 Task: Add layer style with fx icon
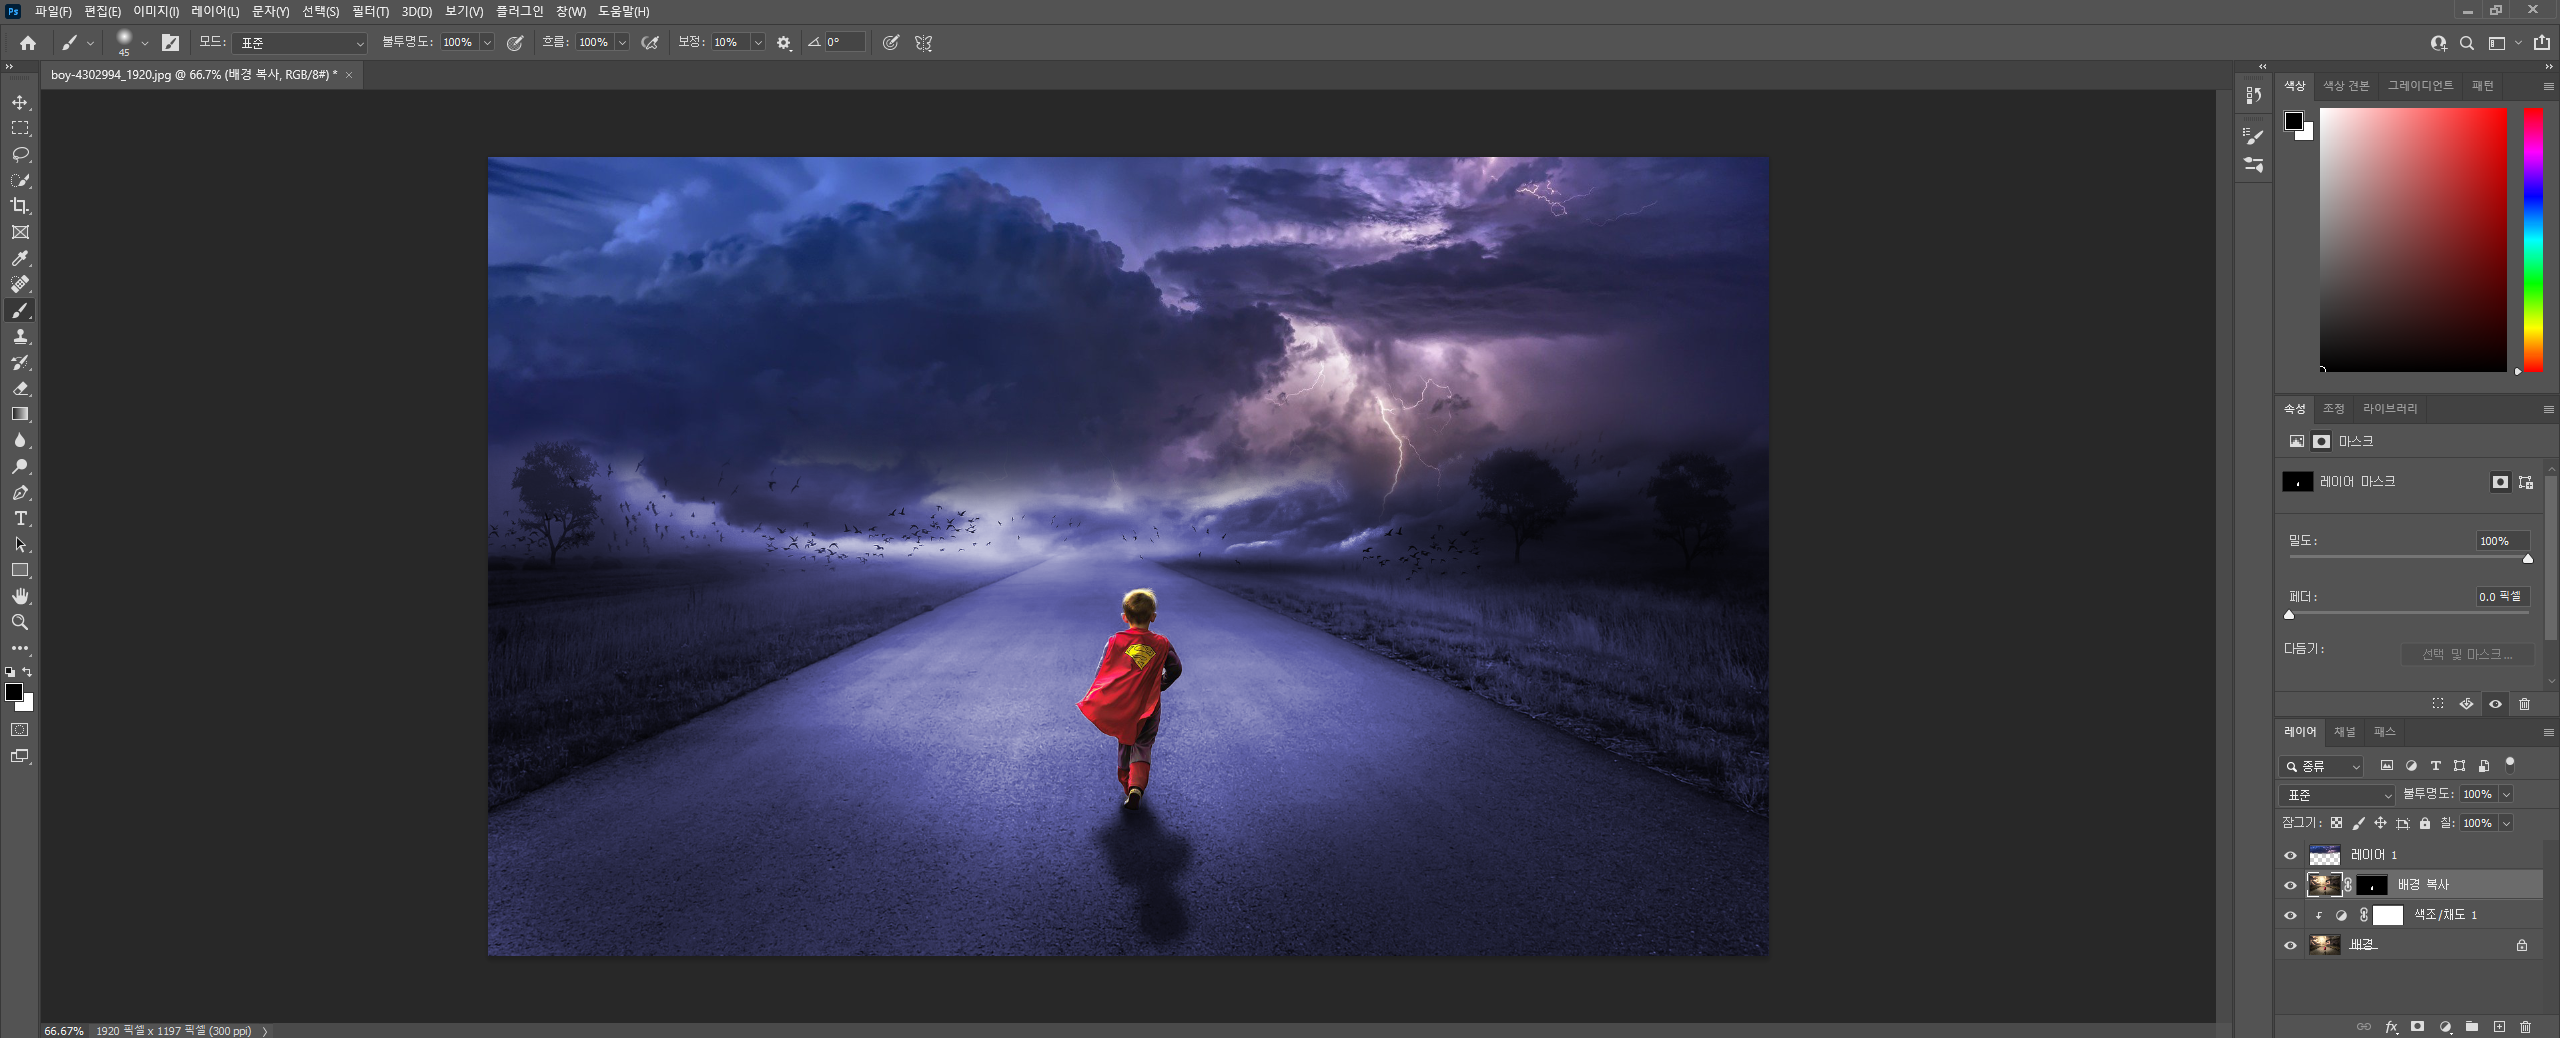[2391, 1027]
